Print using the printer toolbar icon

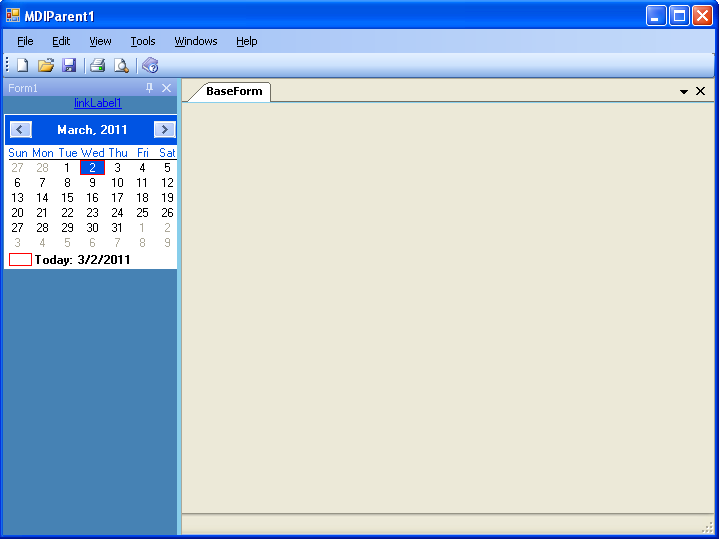pos(97,65)
